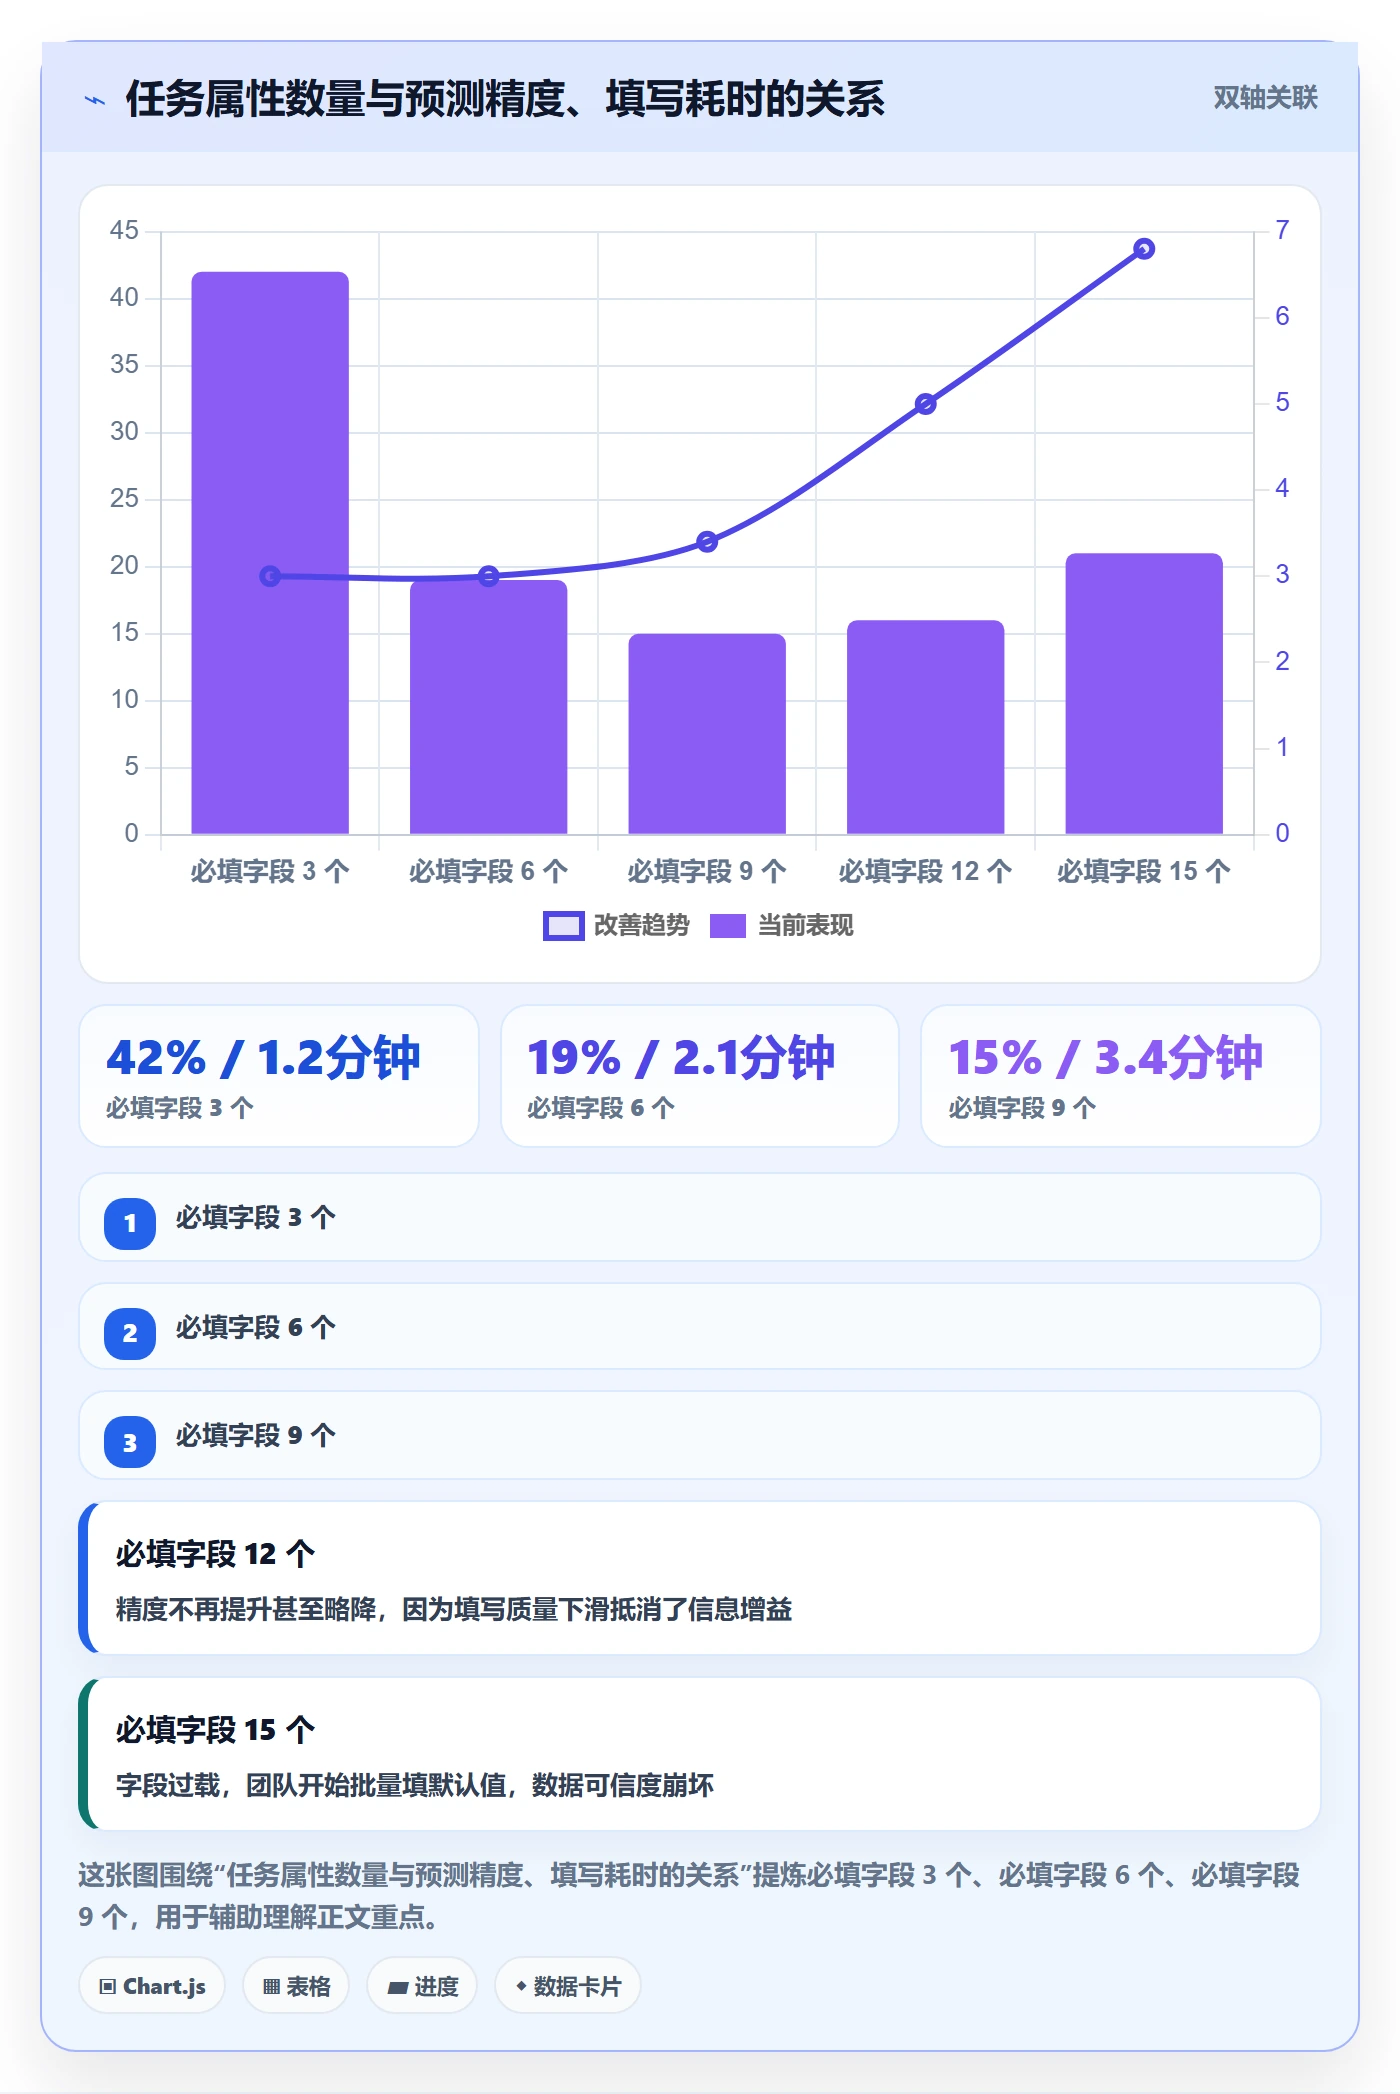Click the 改善趋势 legend label
Viewport: 1400px width, 2094px height.
click(x=641, y=926)
